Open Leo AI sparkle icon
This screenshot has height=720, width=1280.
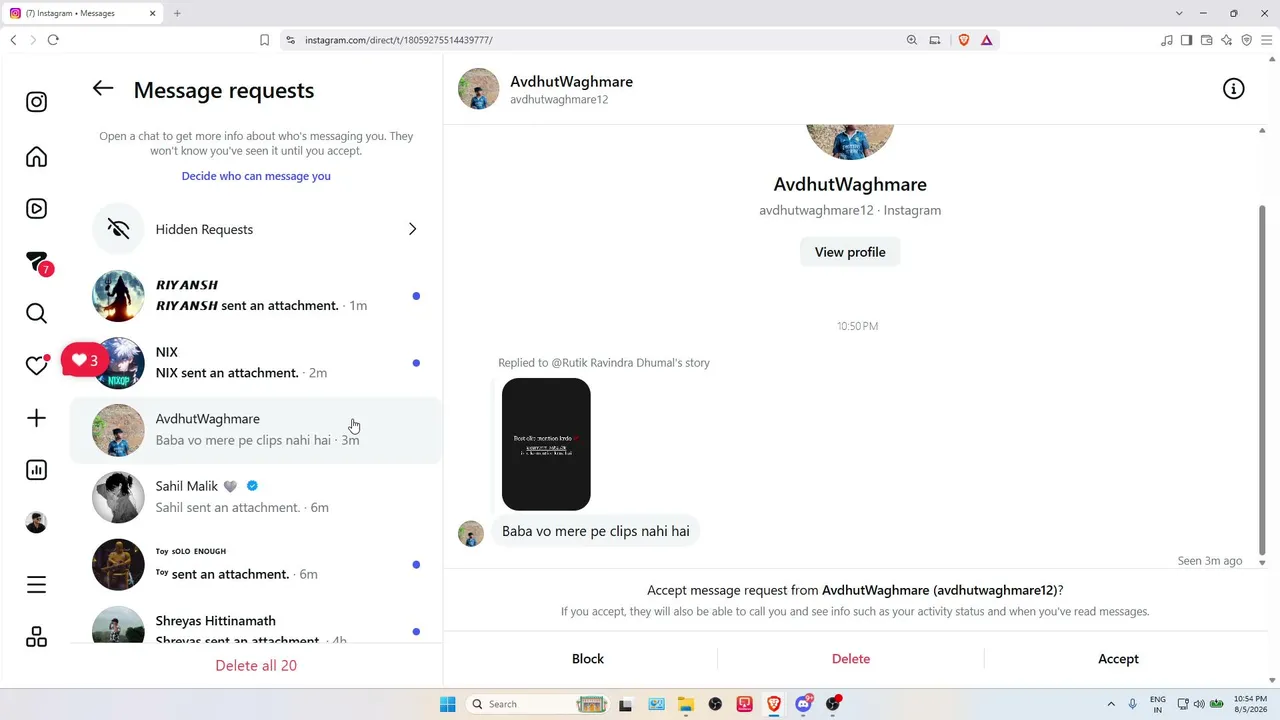point(1226,40)
